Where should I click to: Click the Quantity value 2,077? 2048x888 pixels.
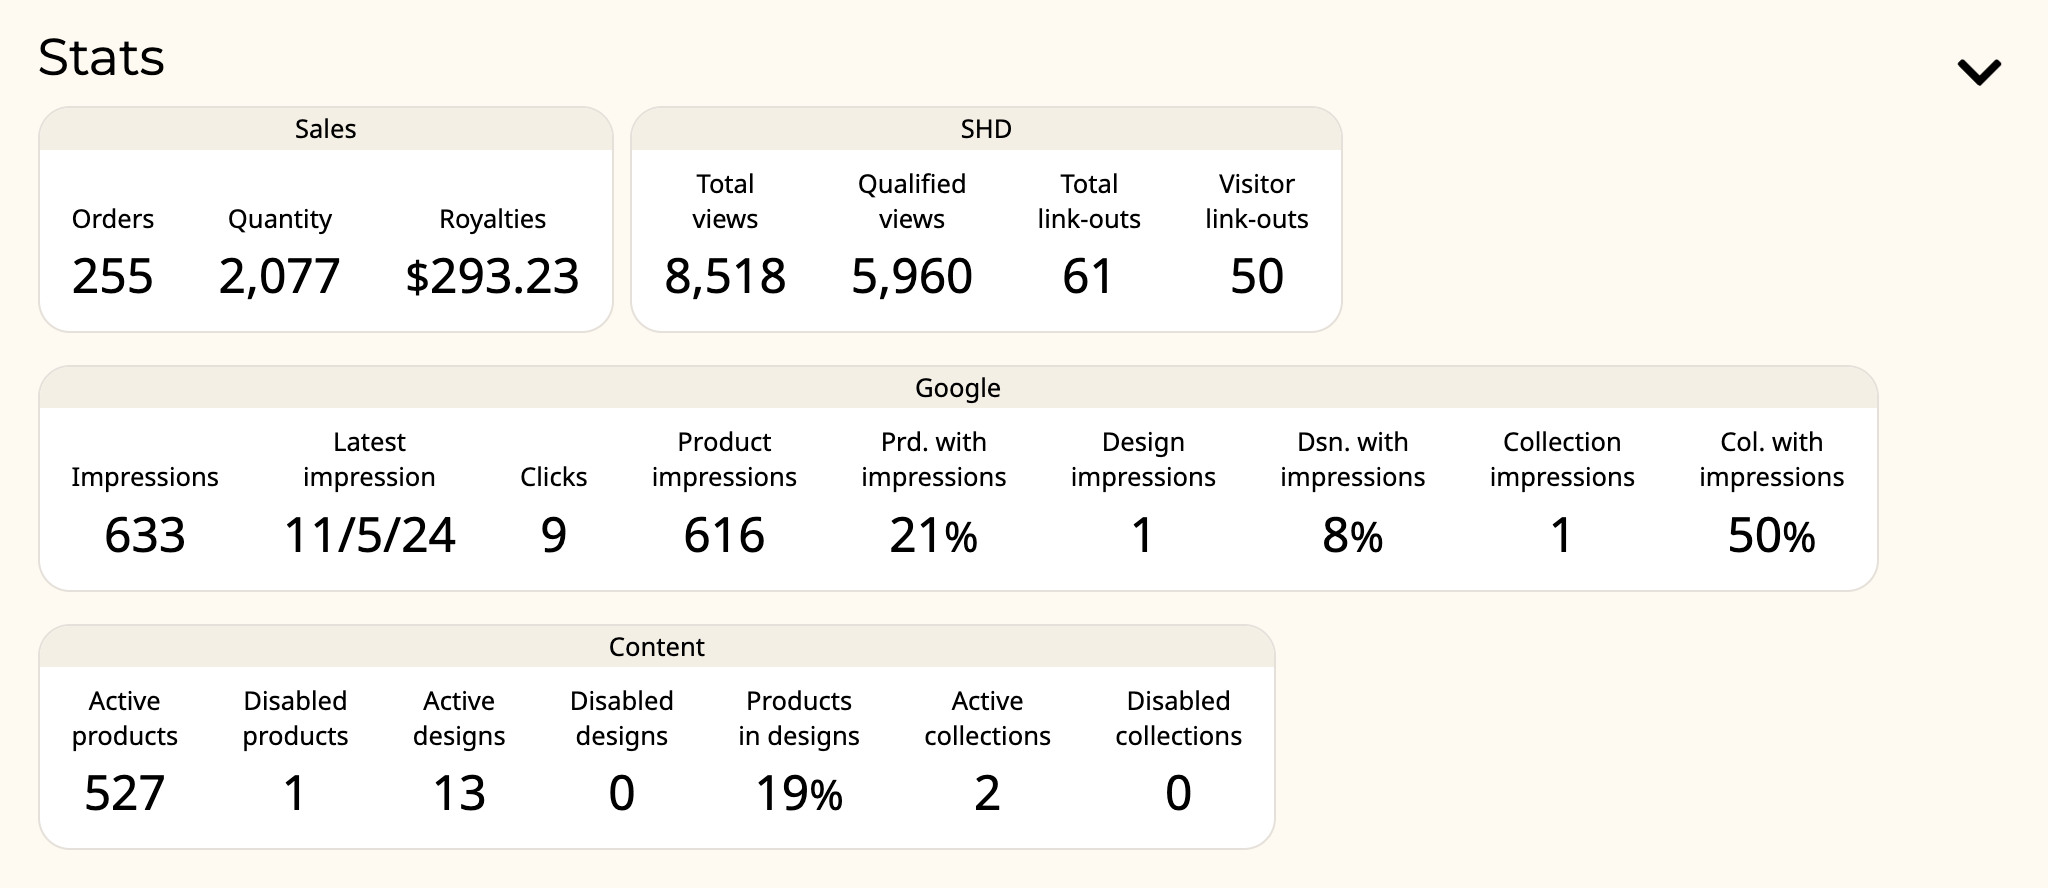pos(280,277)
